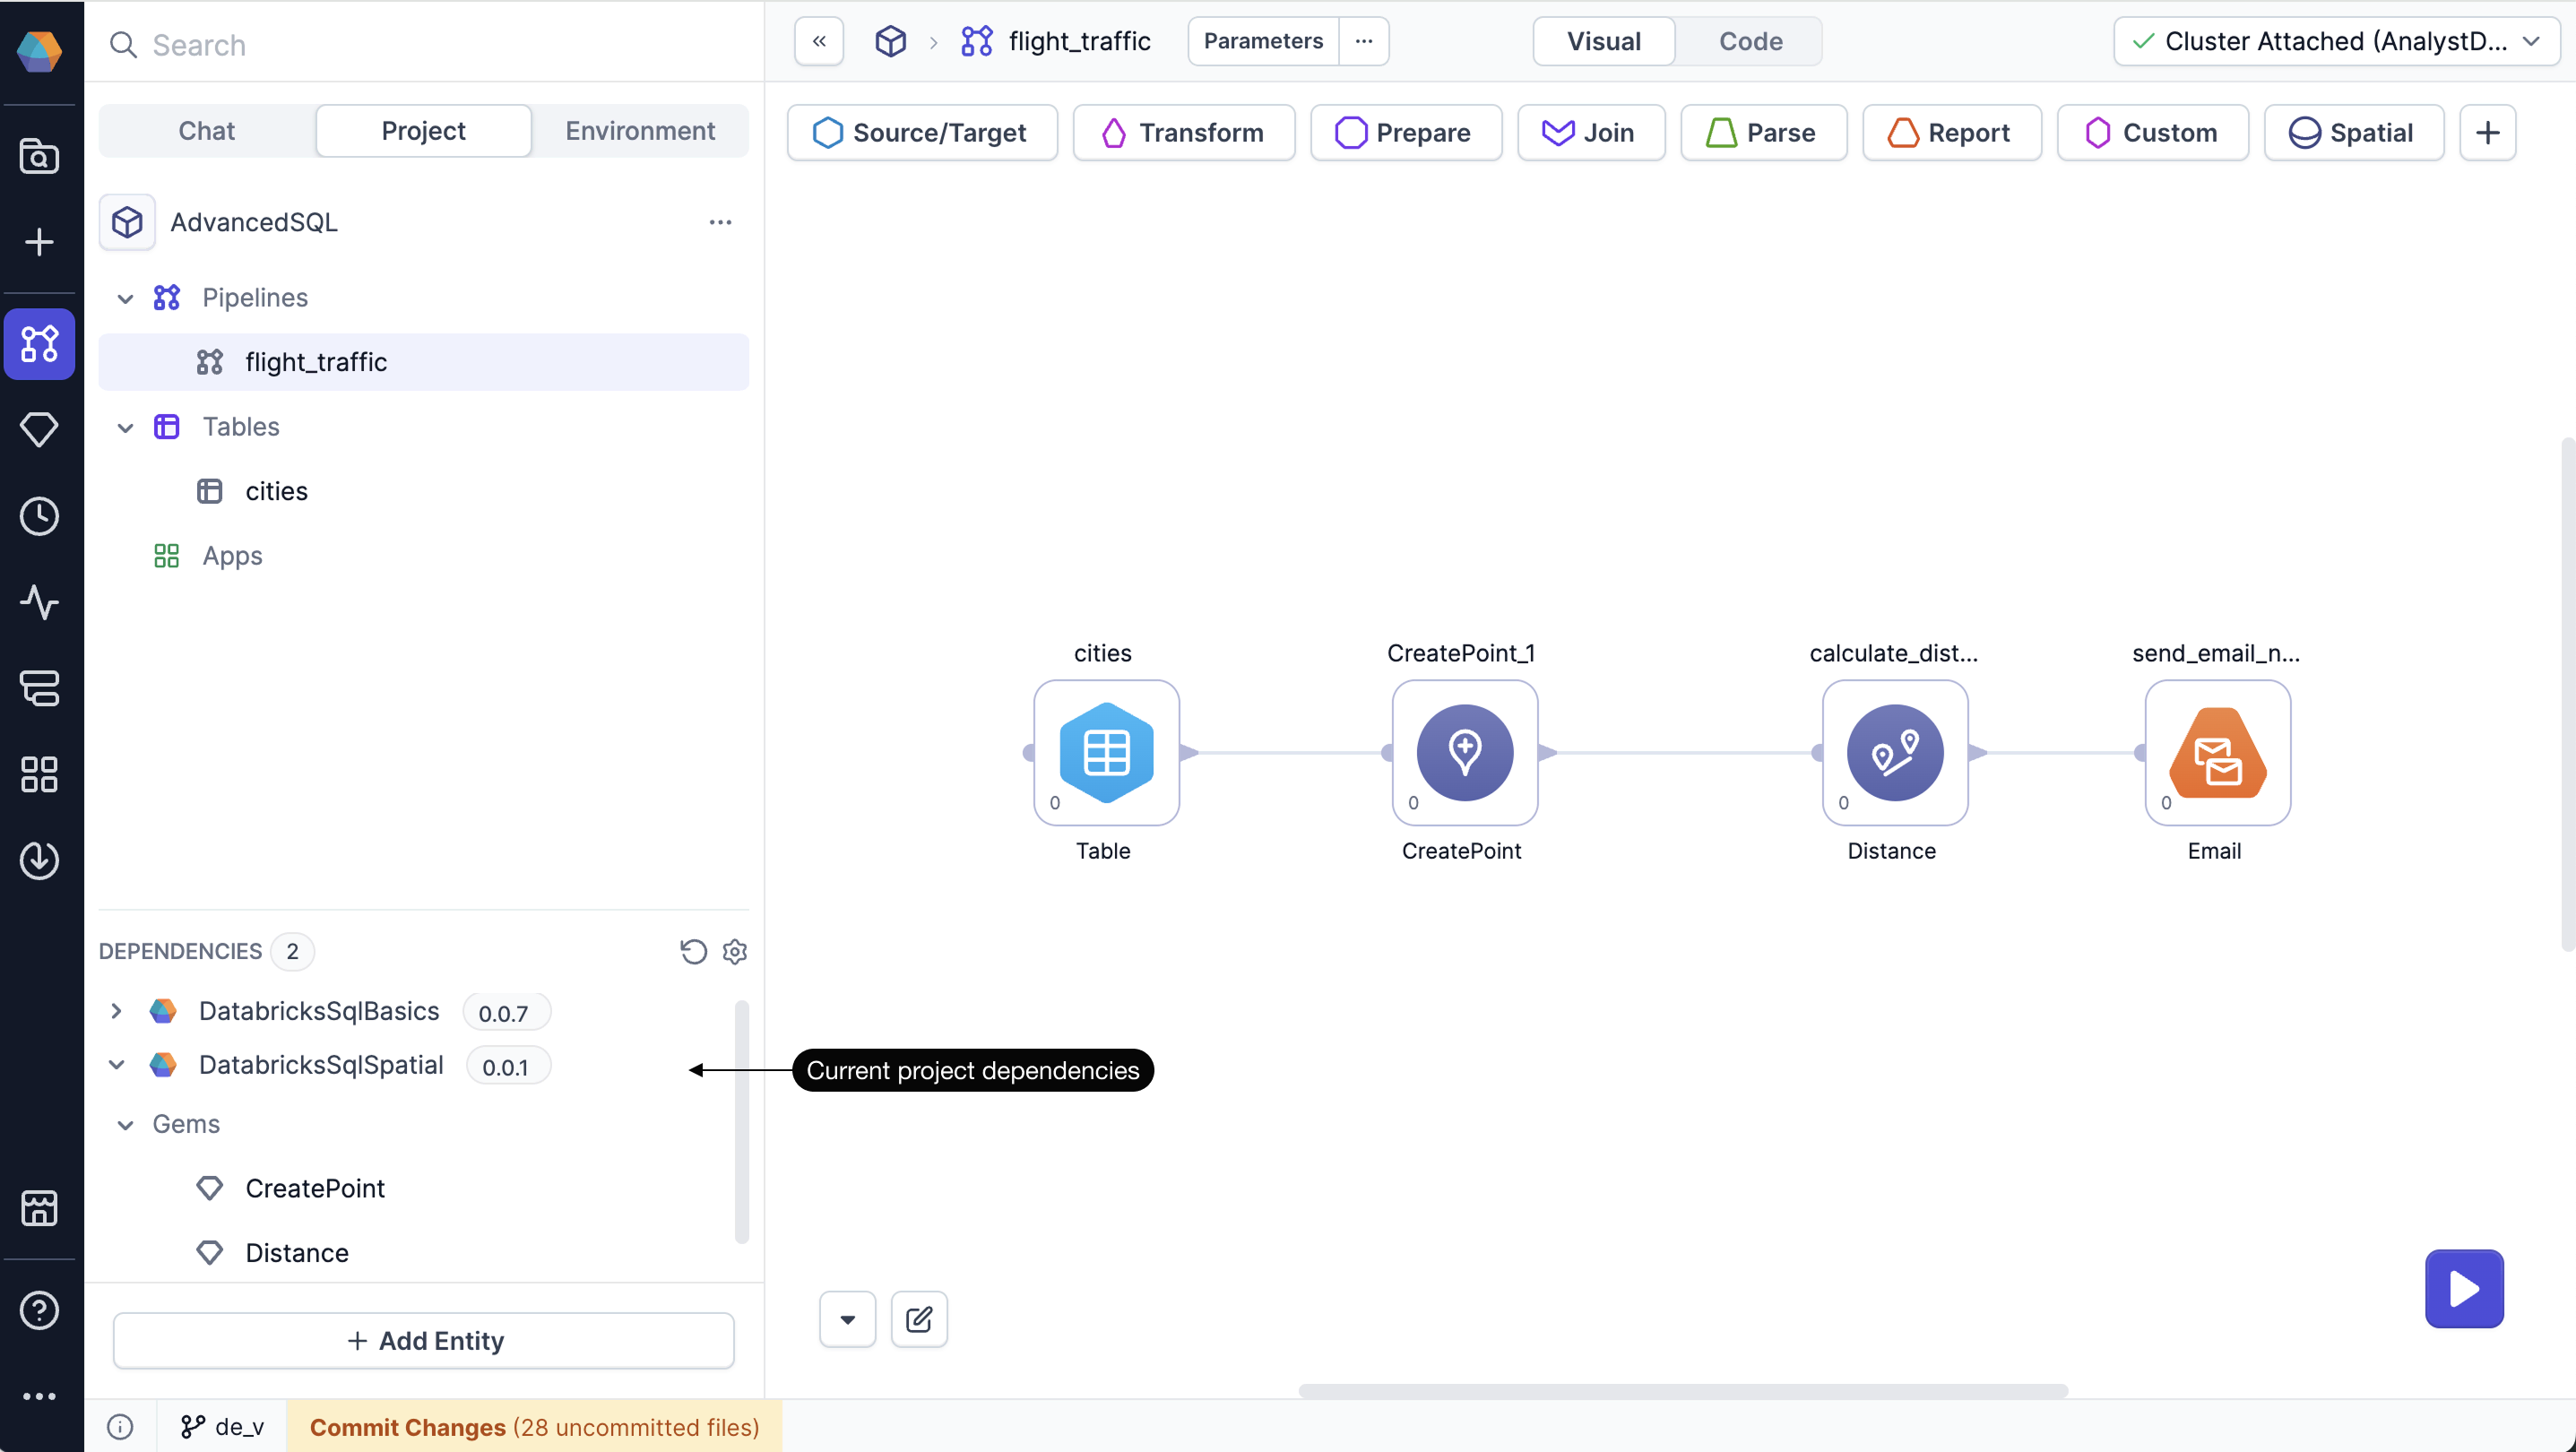Collapse the DatabricksSqlSpatial dependency
This screenshot has height=1452, width=2576.
[116, 1065]
